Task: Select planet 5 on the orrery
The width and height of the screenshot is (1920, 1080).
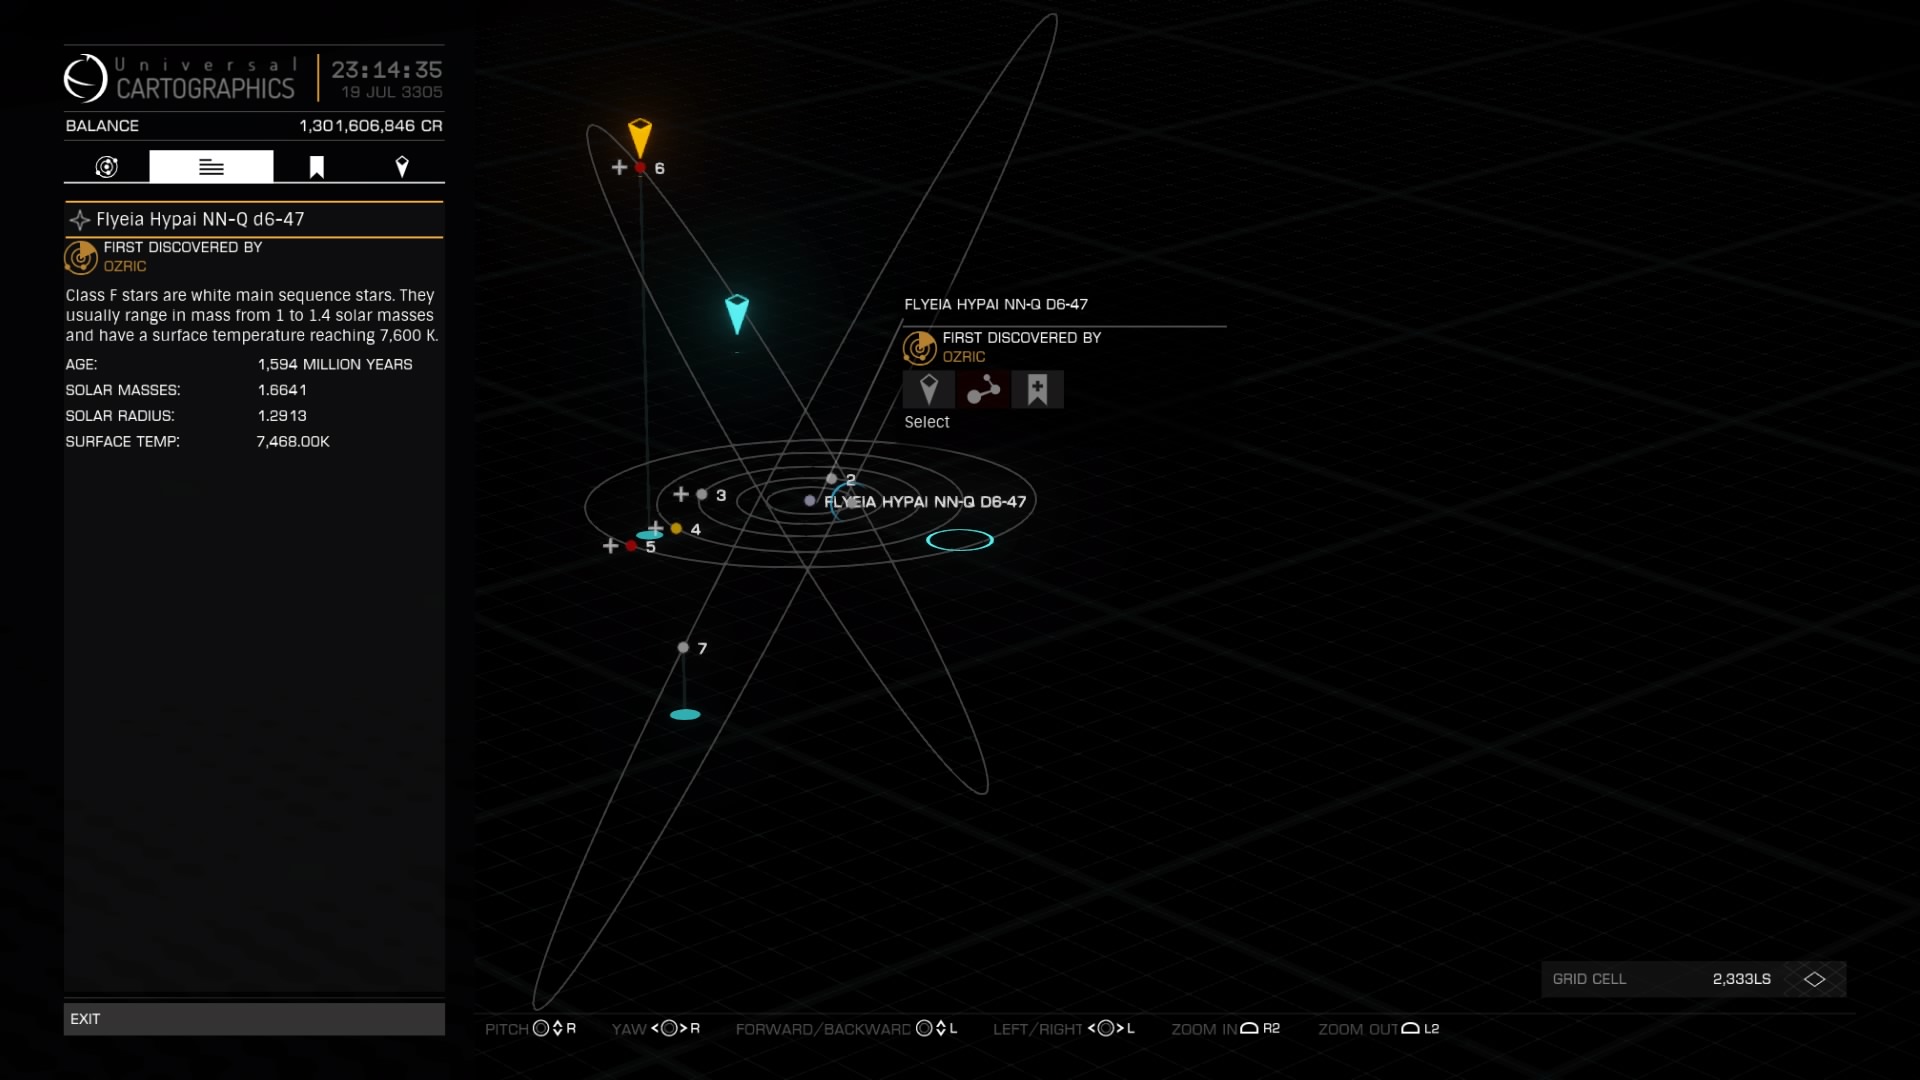Action: [x=631, y=546]
